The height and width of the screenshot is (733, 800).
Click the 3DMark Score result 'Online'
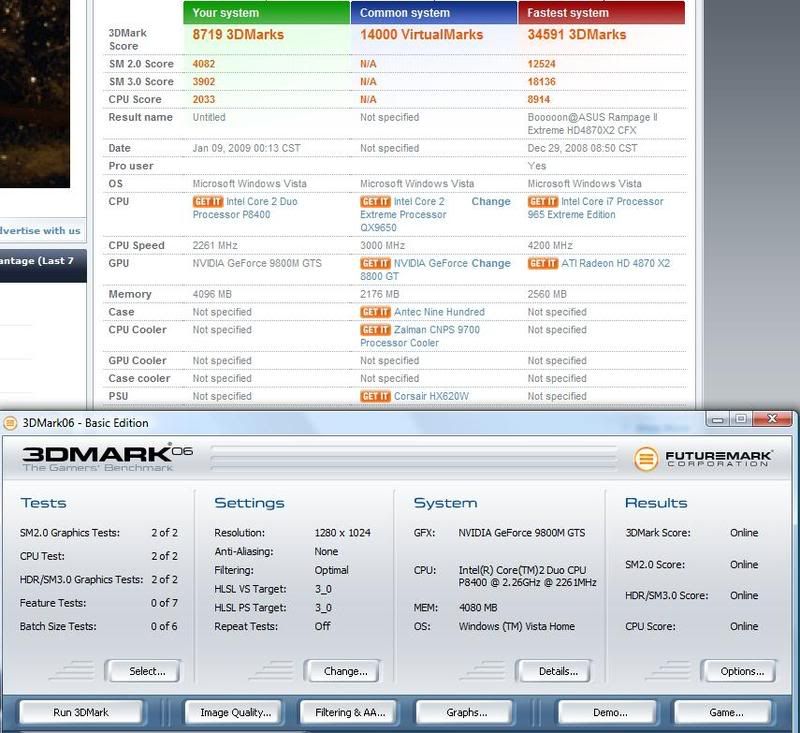(744, 533)
